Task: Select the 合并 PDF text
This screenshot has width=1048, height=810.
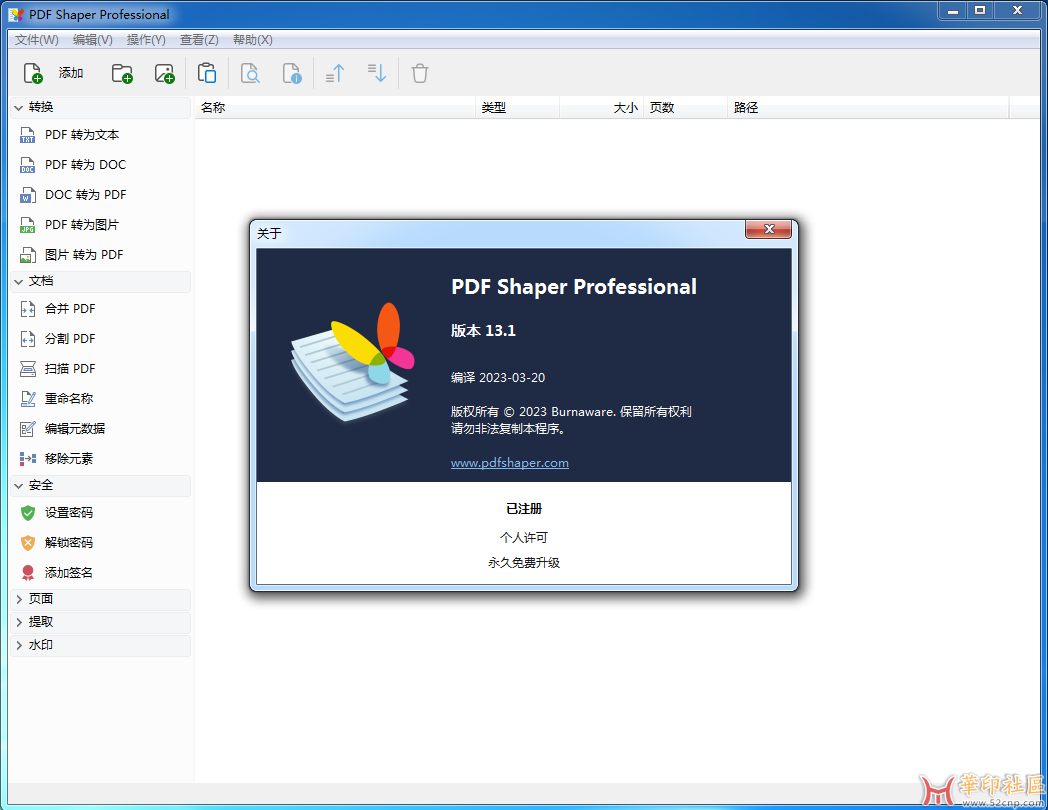Action: pos(70,309)
